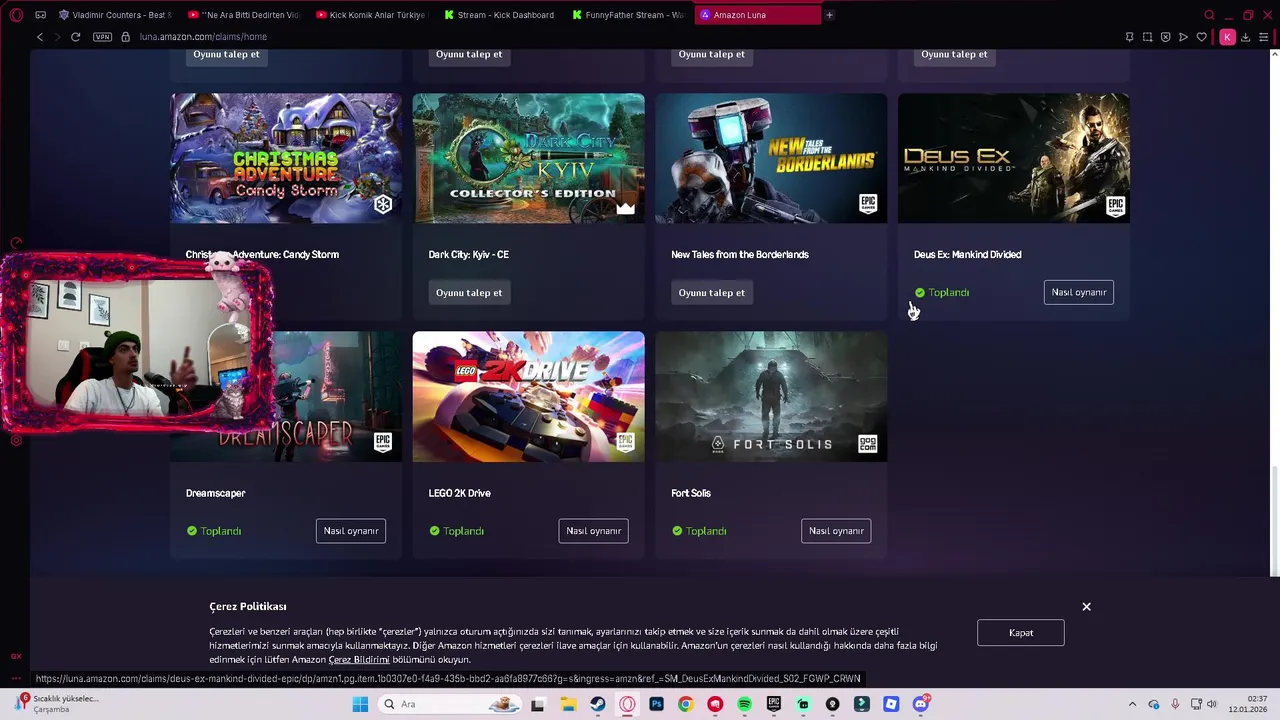Click 'Nasıl oynanır' for LEGO 2K Drive
The width and height of the screenshot is (1280, 720).
point(593,531)
